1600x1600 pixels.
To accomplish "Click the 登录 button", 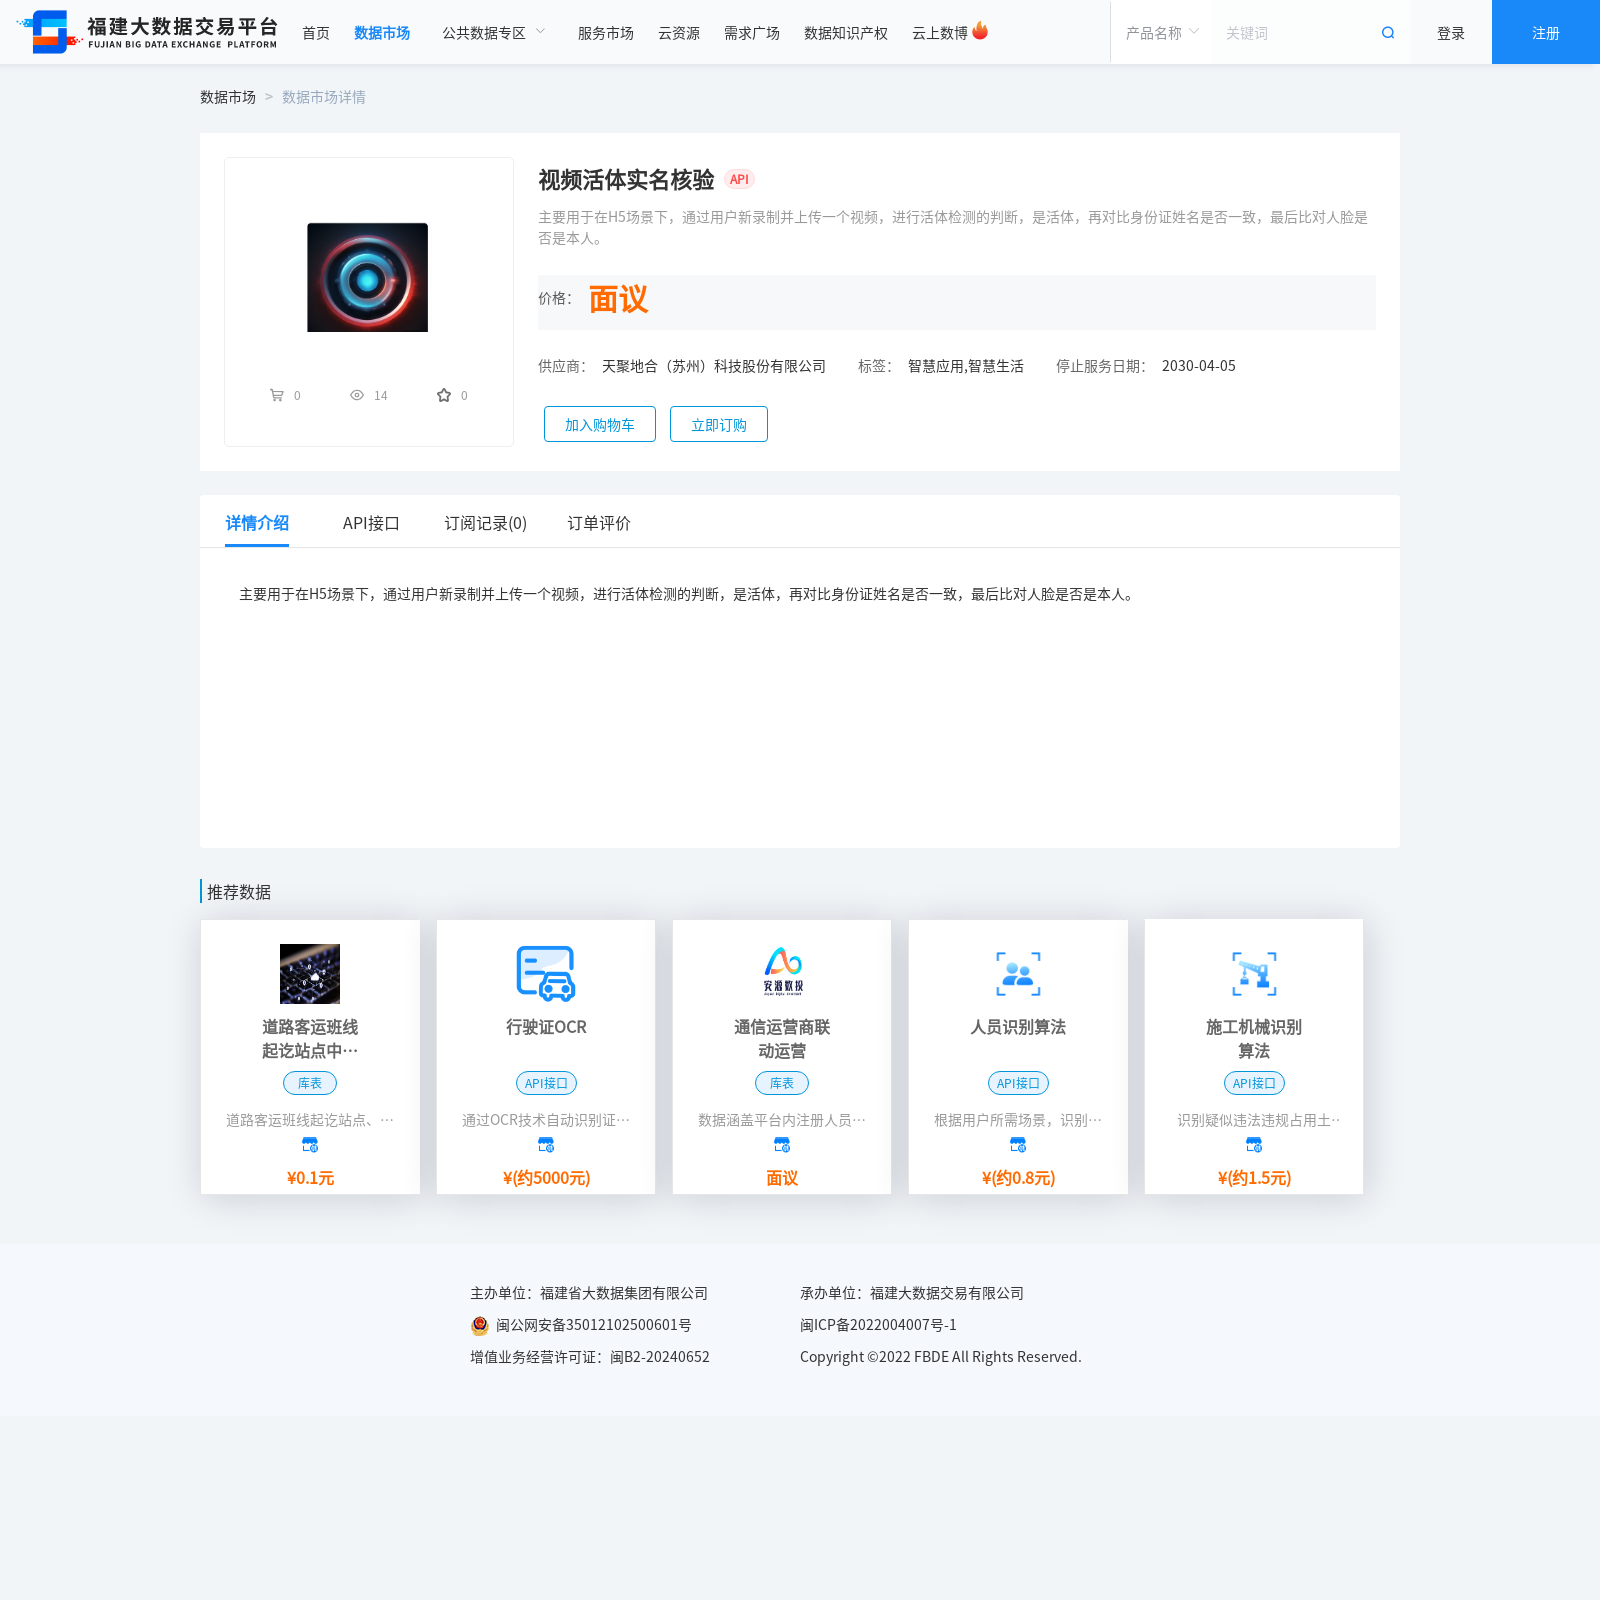I will [1451, 33].
